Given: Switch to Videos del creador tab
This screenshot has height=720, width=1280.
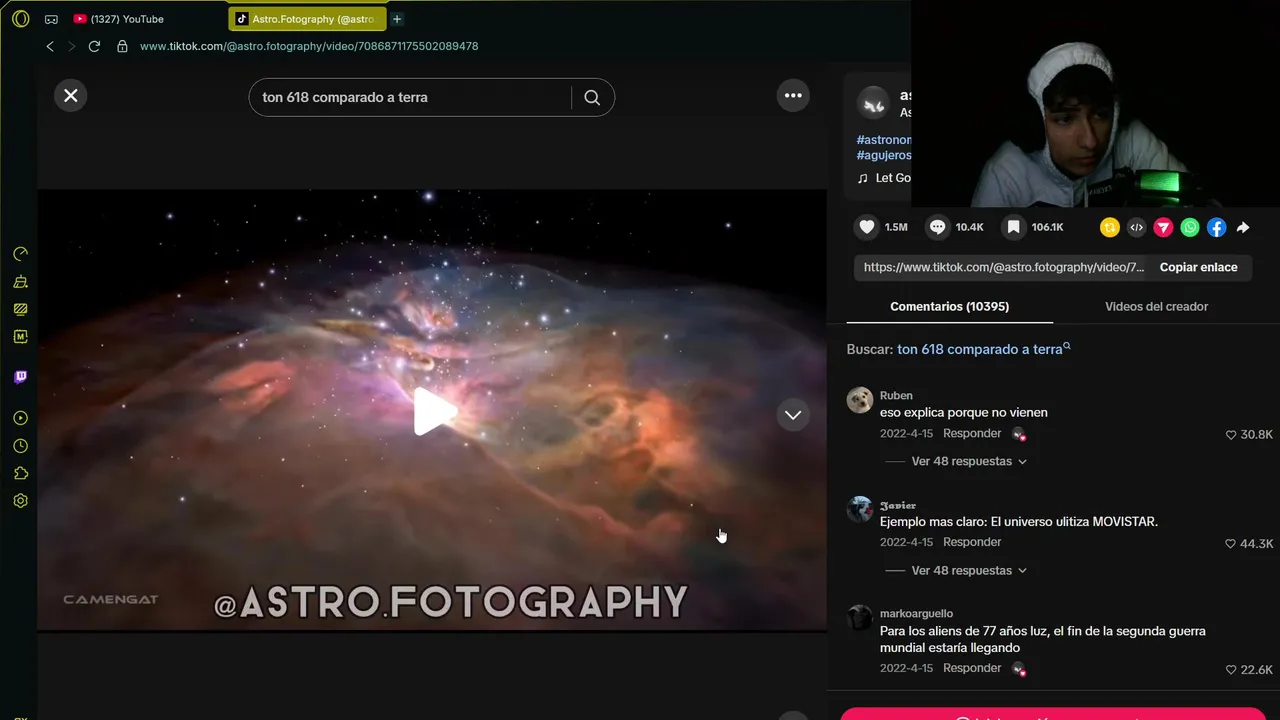Looking at the screenshot, I should 1156,306.
